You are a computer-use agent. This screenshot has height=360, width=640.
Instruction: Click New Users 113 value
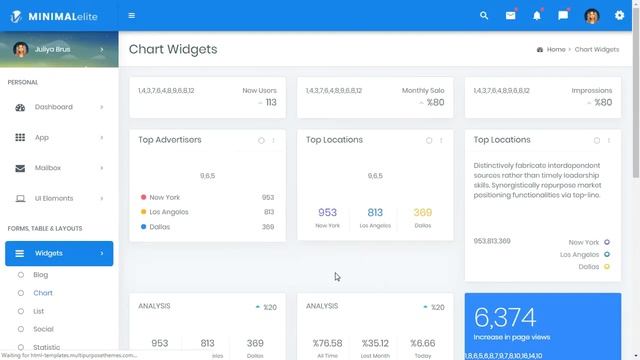click(x=271, y=102)
